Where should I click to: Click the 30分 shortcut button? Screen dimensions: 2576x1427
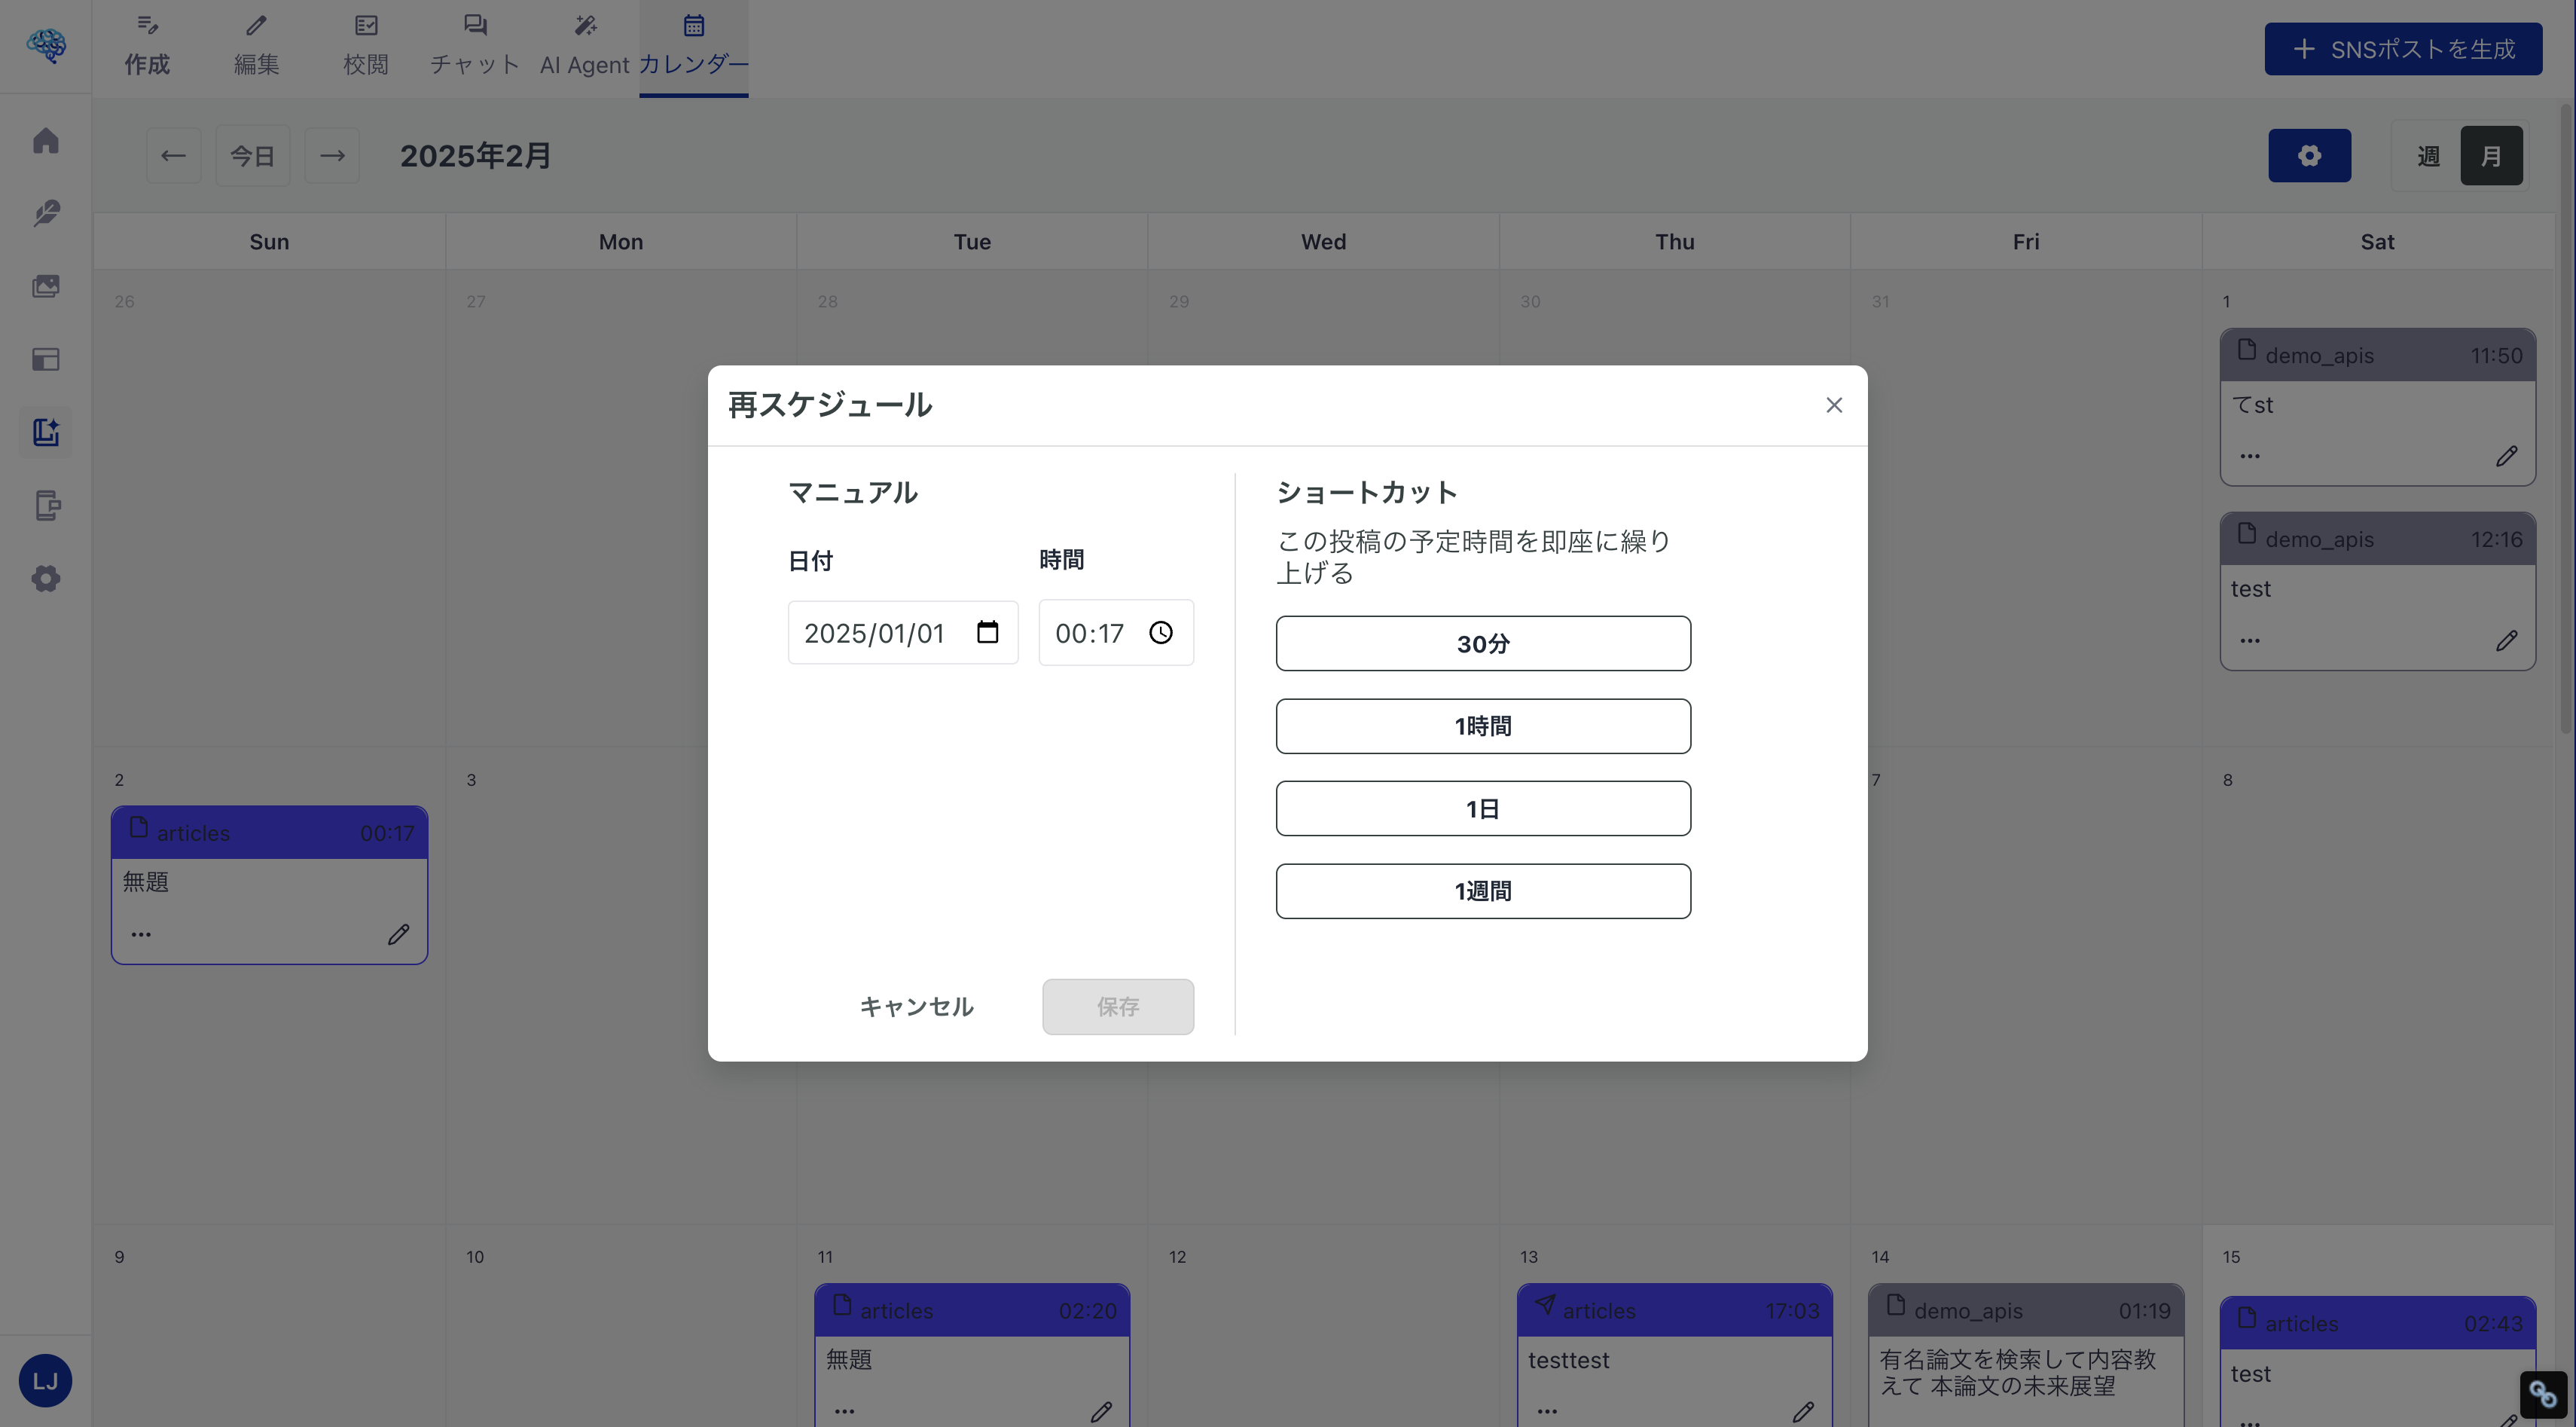pyautogui.click(x=1483, y=643)
